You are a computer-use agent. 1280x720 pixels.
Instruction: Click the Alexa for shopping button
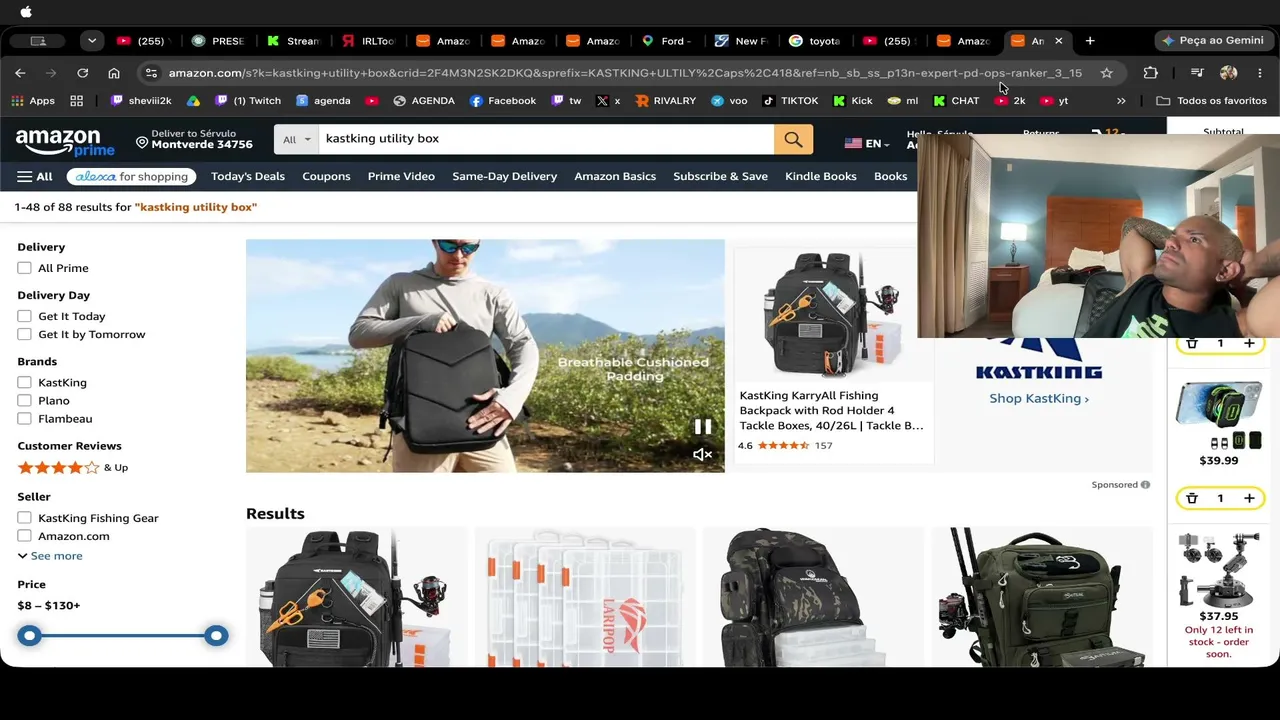pyautogui.click(x=132, y=177)
